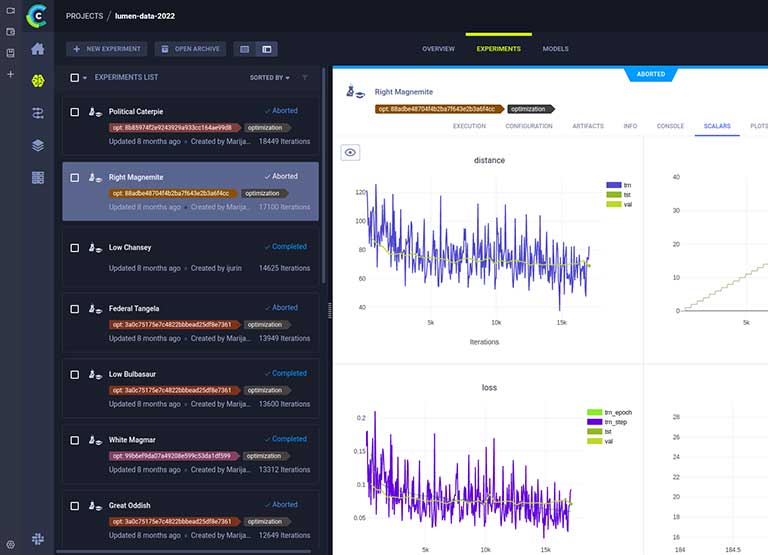Viewport: 768px width, 555px height.
Task: Click the plus icon in outer strip
Action: click(10, 74)
